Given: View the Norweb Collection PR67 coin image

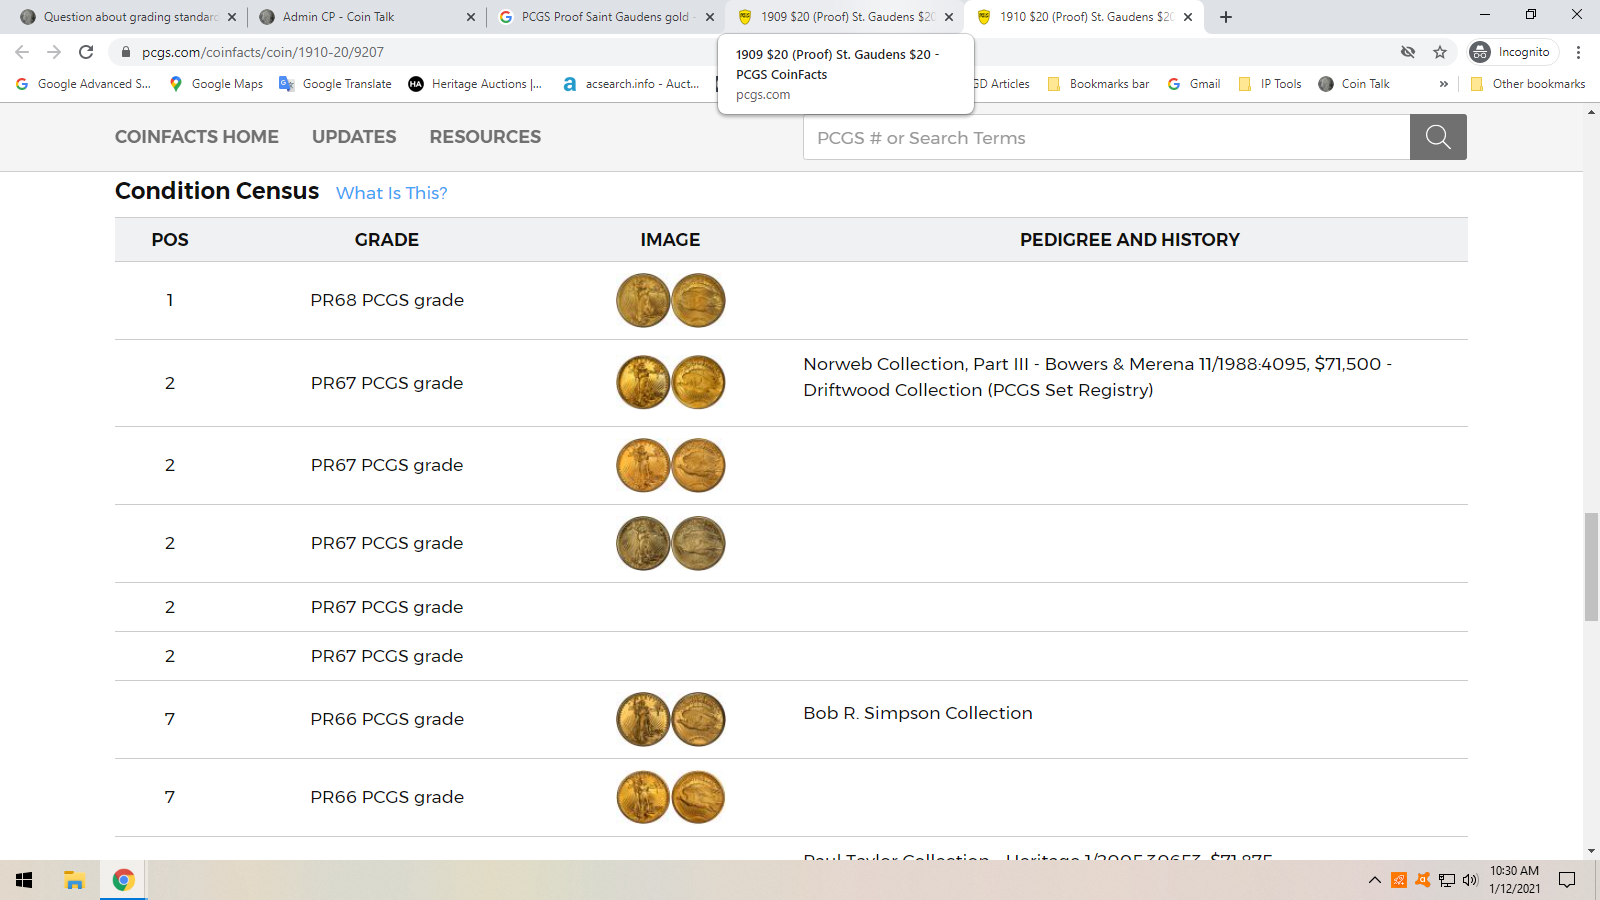Looking at the screenshot, I should click(670, 382).
